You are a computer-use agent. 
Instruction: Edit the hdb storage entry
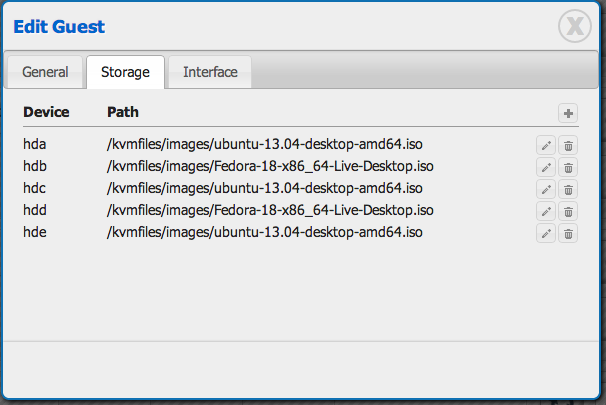tap(546, 167)
